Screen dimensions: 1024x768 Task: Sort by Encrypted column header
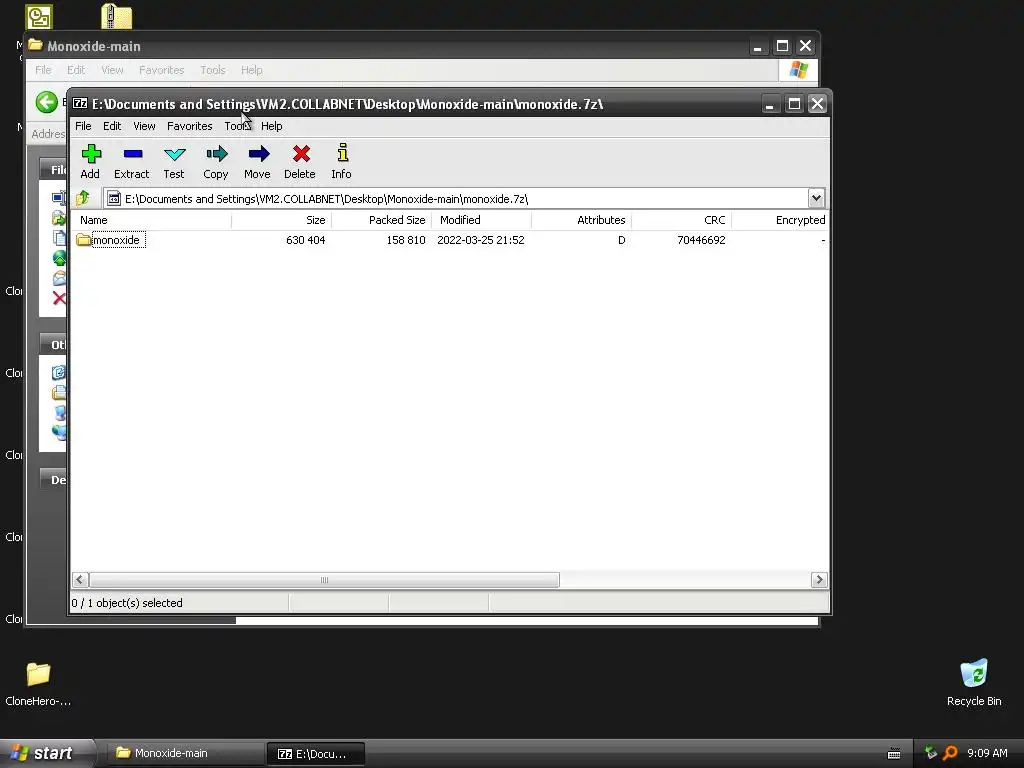780,220
